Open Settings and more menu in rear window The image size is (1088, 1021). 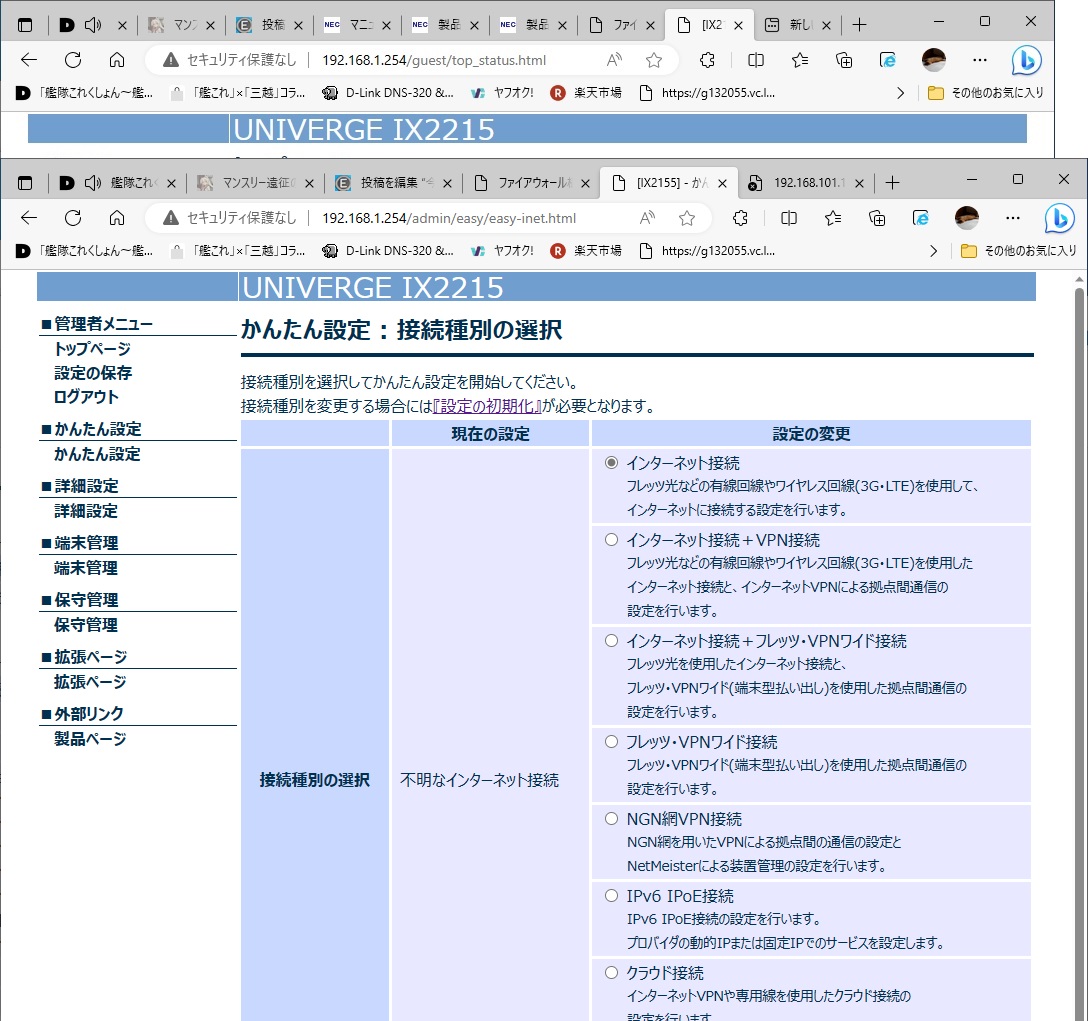click(x=980, y=60)
